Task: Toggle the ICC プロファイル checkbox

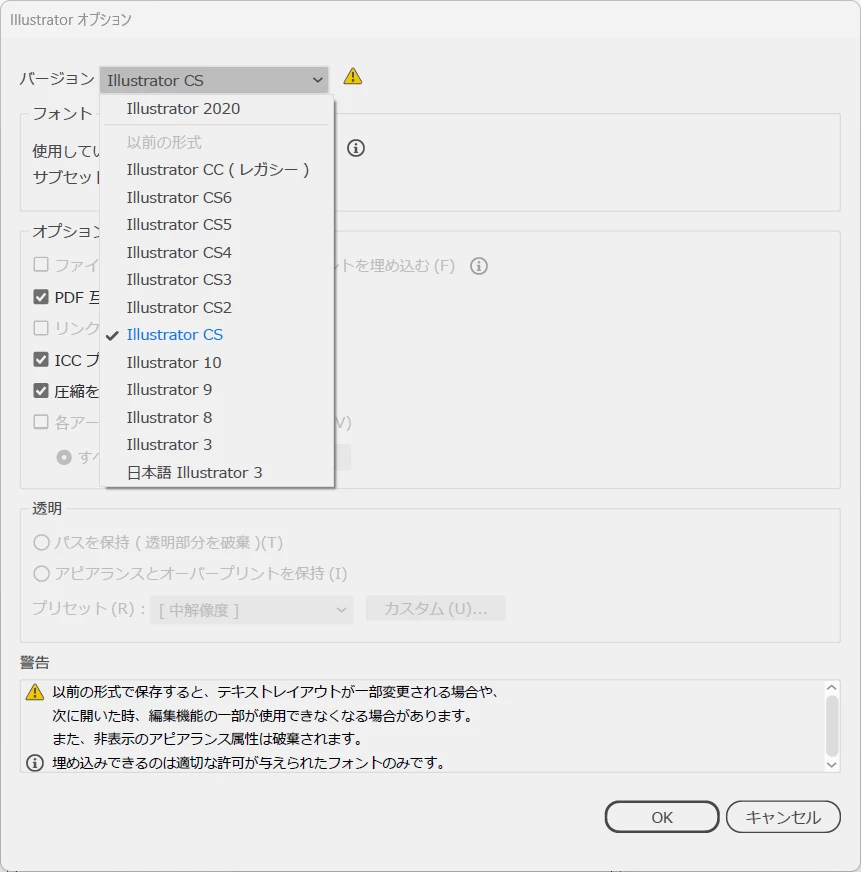Action: [x=41, y=359]
